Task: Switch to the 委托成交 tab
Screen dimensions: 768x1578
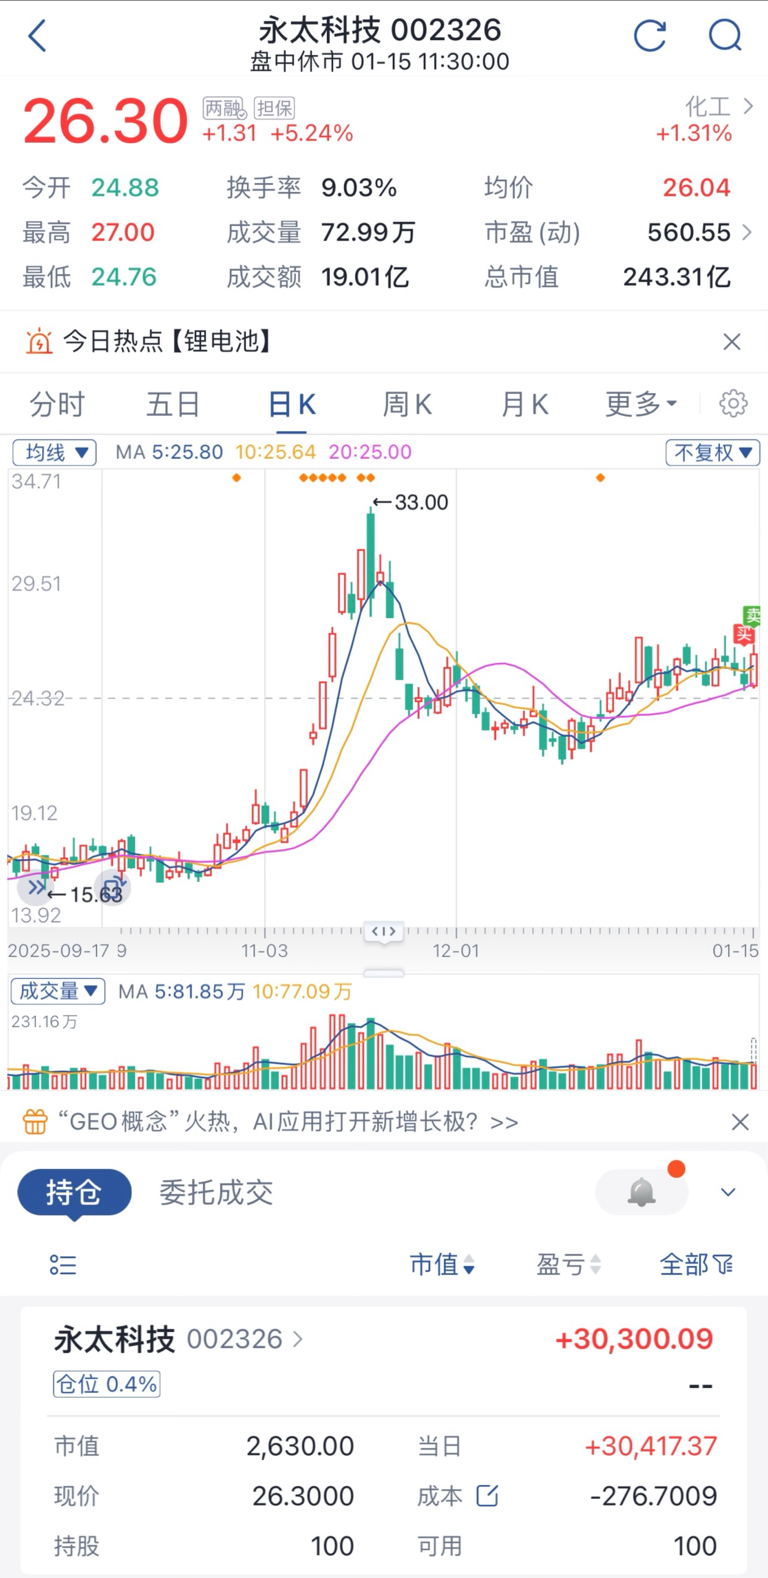Action: (216, 1192)
